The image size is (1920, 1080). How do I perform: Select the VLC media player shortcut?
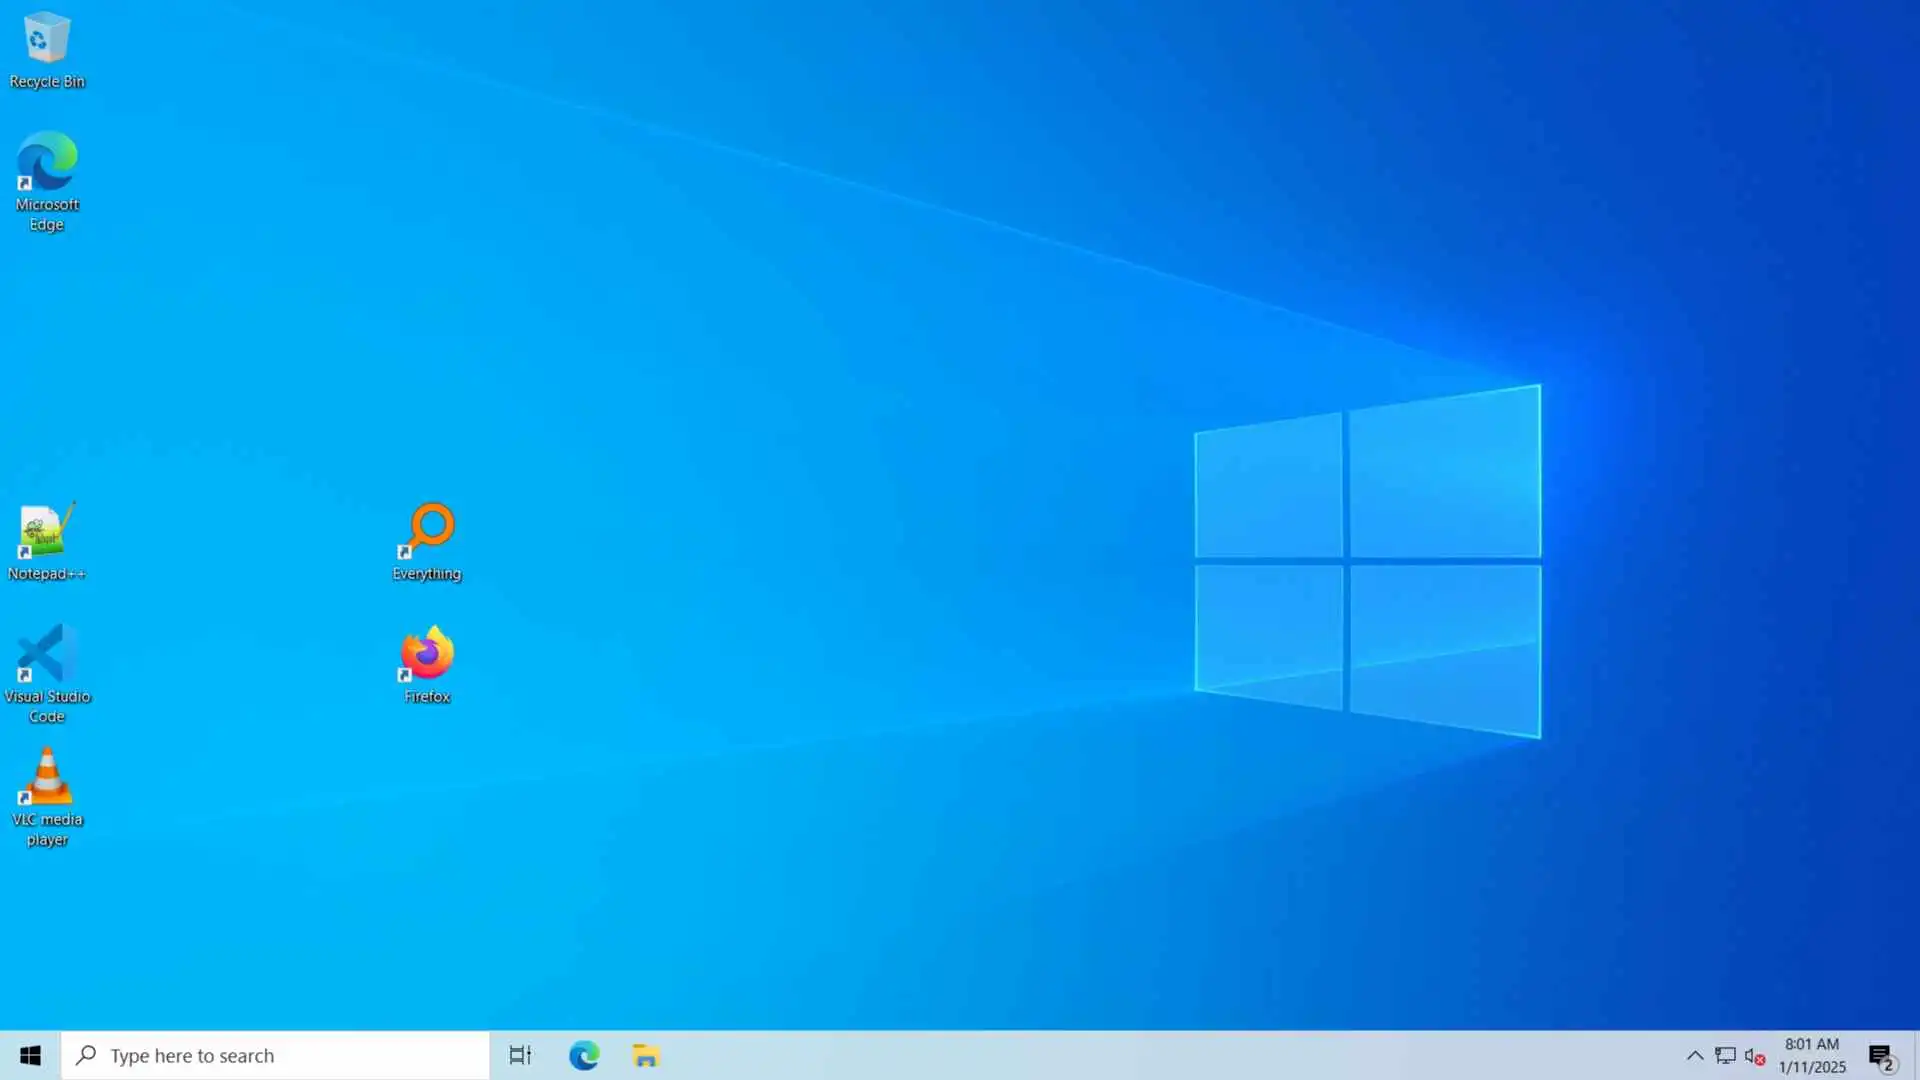tap(46, 778)
